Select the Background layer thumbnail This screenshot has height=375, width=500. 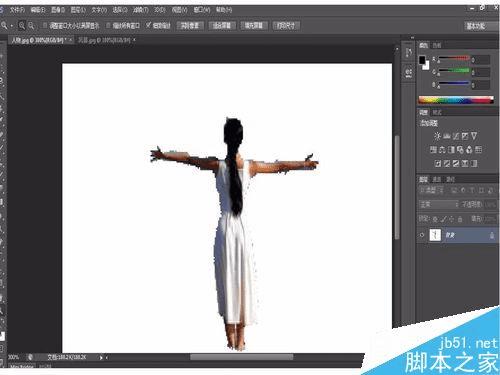point(435,235)
